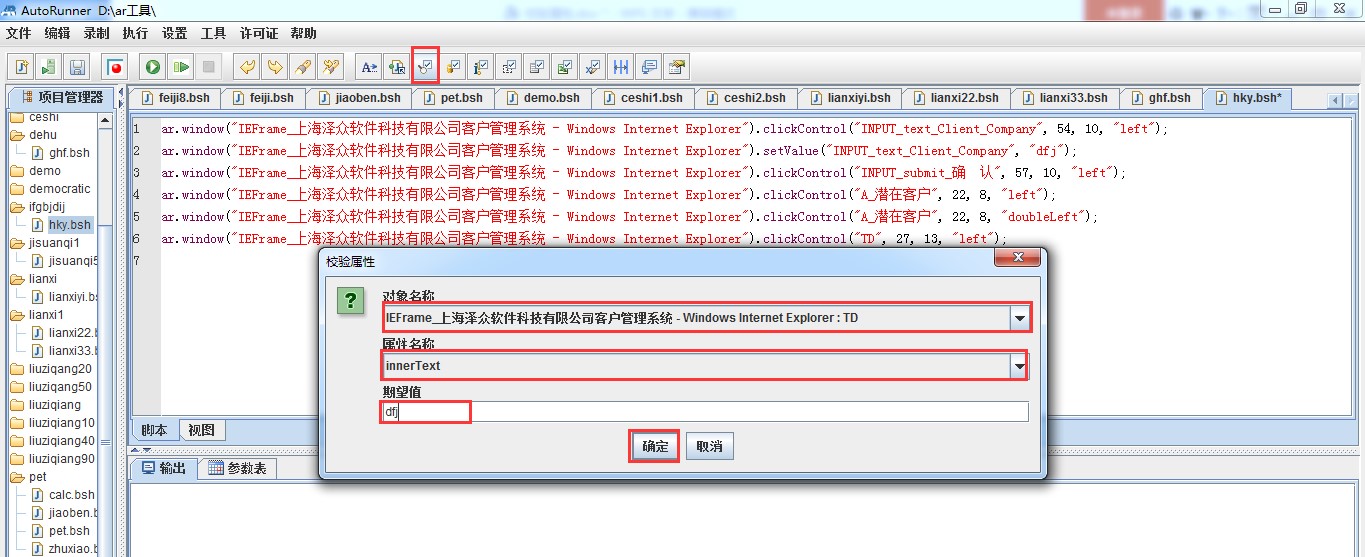The width and height of the screenshot is (1365, 557).
Task: Select ghf.bsh in the project tree
Action: (61, 153)
